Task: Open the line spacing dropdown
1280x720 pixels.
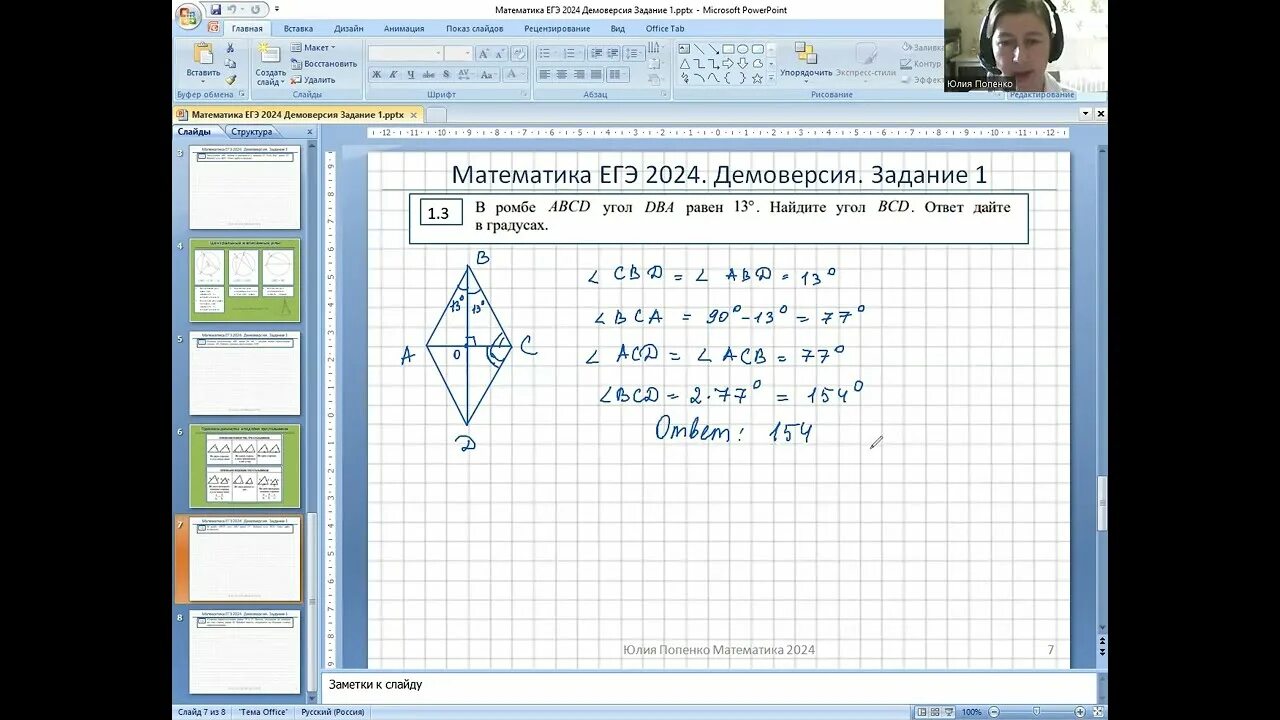Action: [634, 53]
